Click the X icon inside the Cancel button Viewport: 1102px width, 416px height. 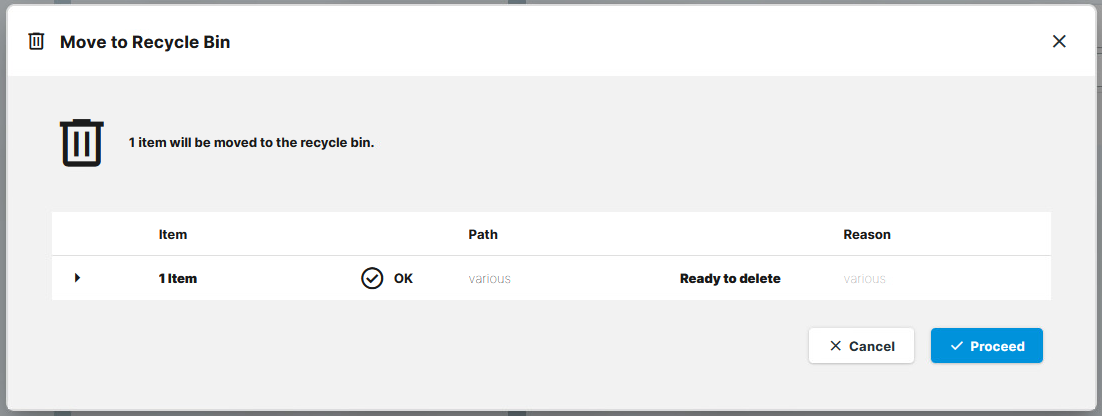click(x=835, y=346)
